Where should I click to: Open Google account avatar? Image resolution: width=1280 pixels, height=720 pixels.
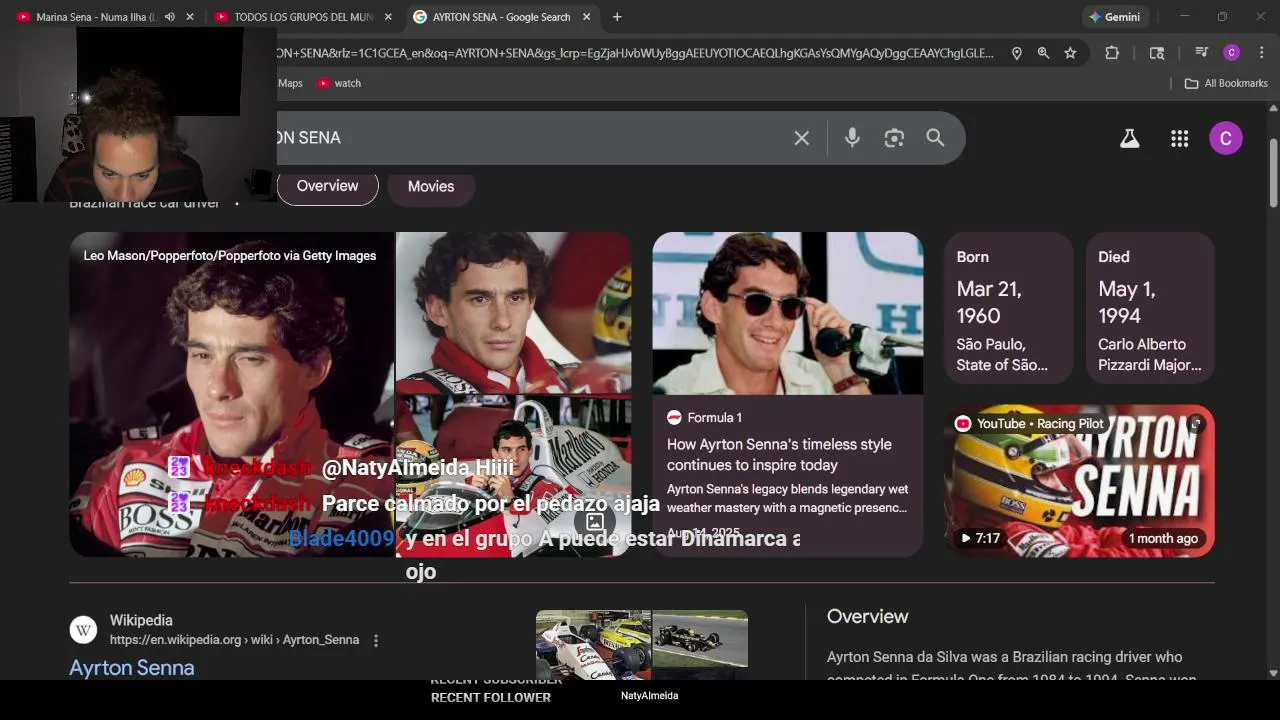(x=1226, y=138)
